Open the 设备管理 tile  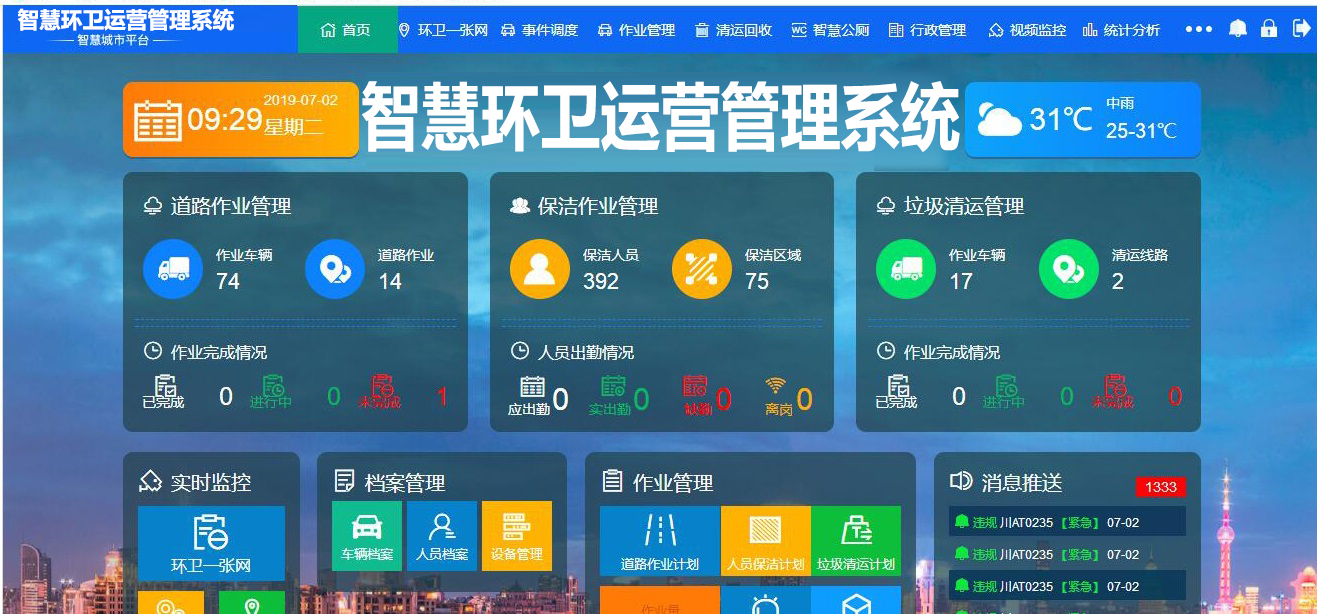pyautogui.click(x=517, y=536)
